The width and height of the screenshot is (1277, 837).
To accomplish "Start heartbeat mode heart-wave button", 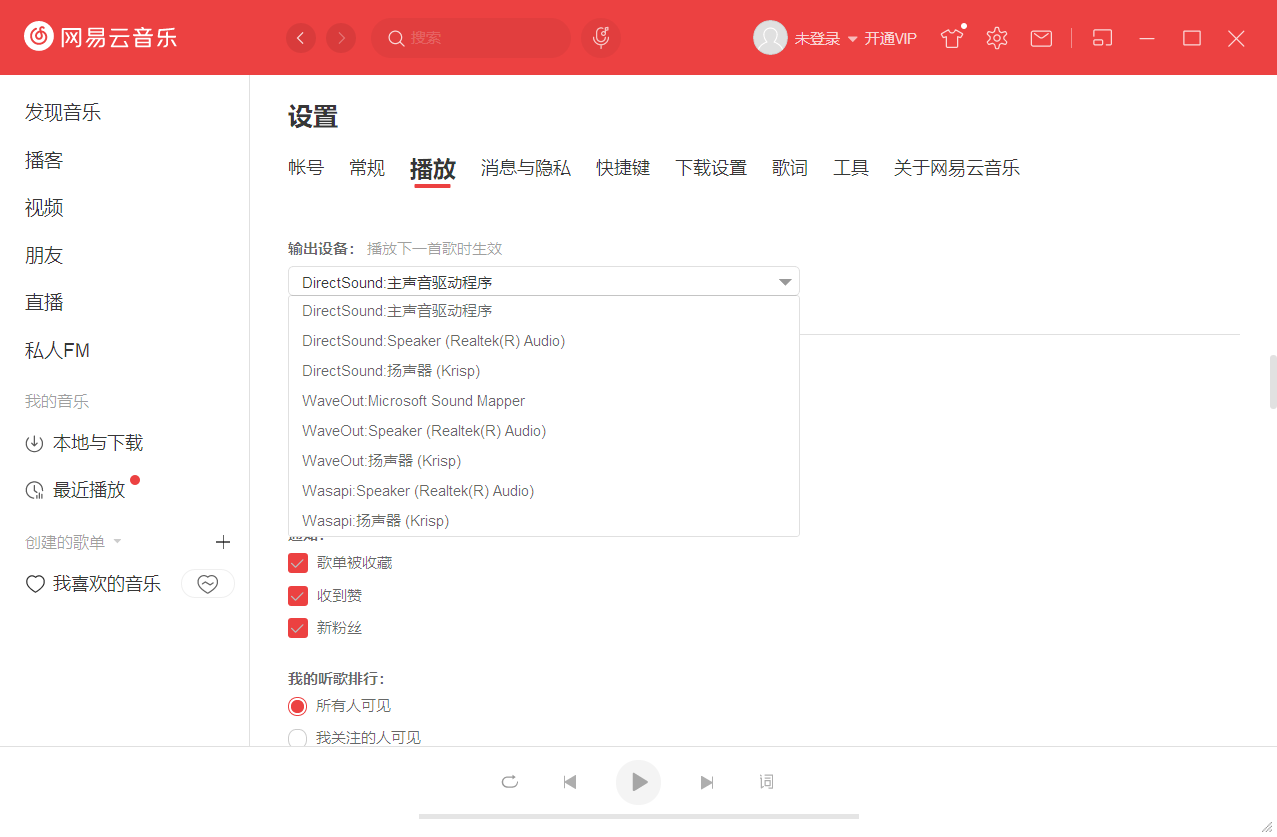I will pyautogui.click(x=208, y=584).
